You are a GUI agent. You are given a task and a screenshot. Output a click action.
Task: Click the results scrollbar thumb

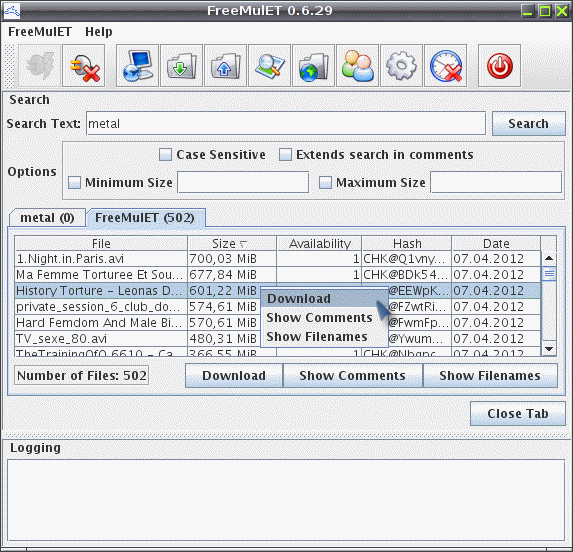tap(549, 274)
